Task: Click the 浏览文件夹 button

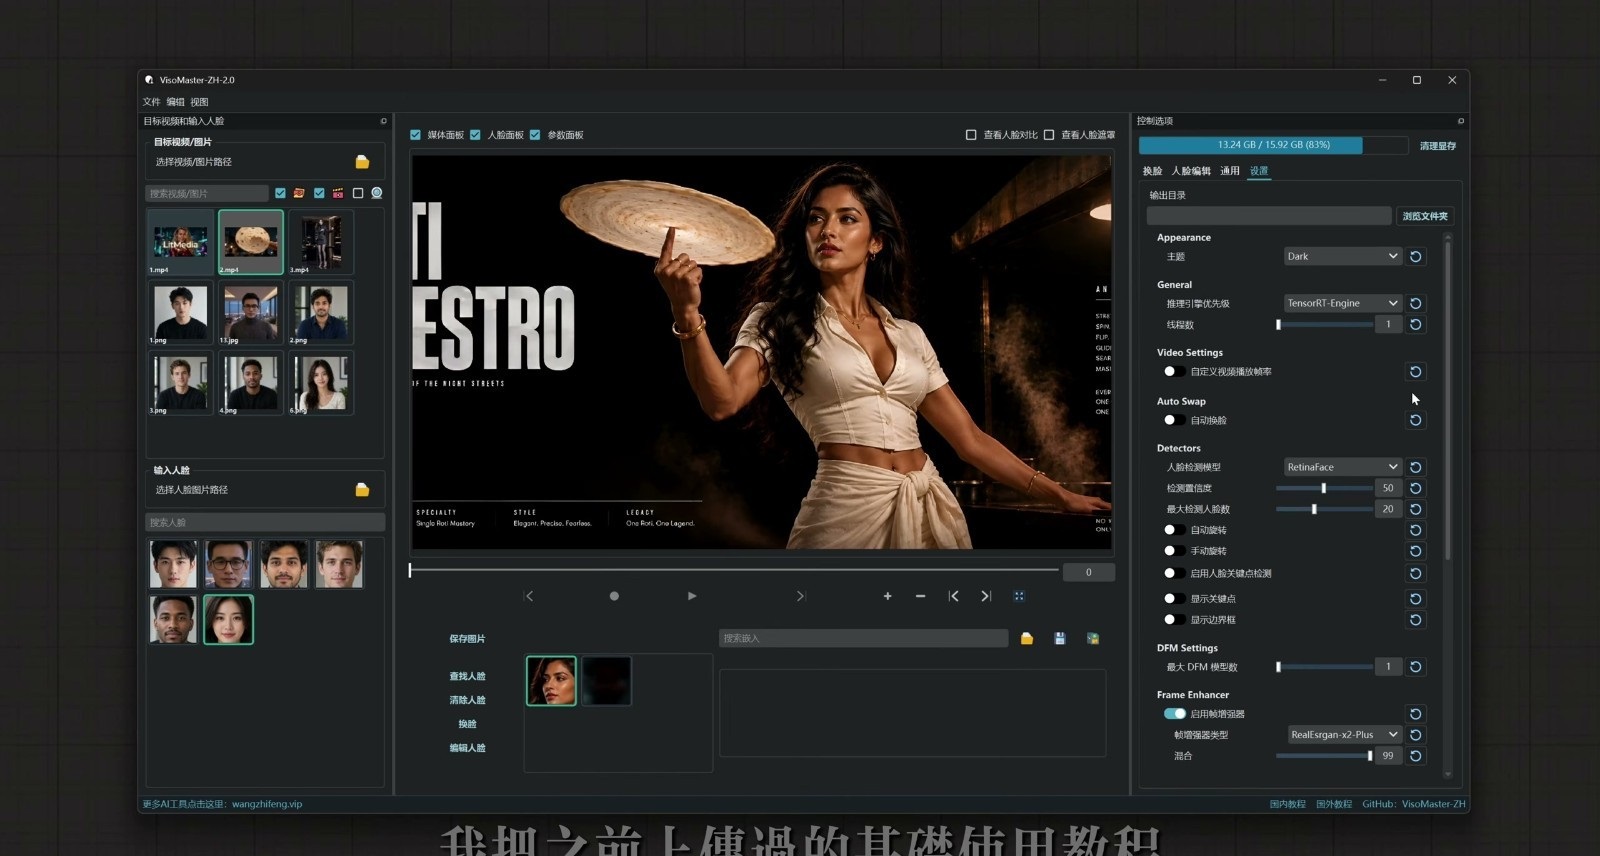Action: (x=1425, y=216)
